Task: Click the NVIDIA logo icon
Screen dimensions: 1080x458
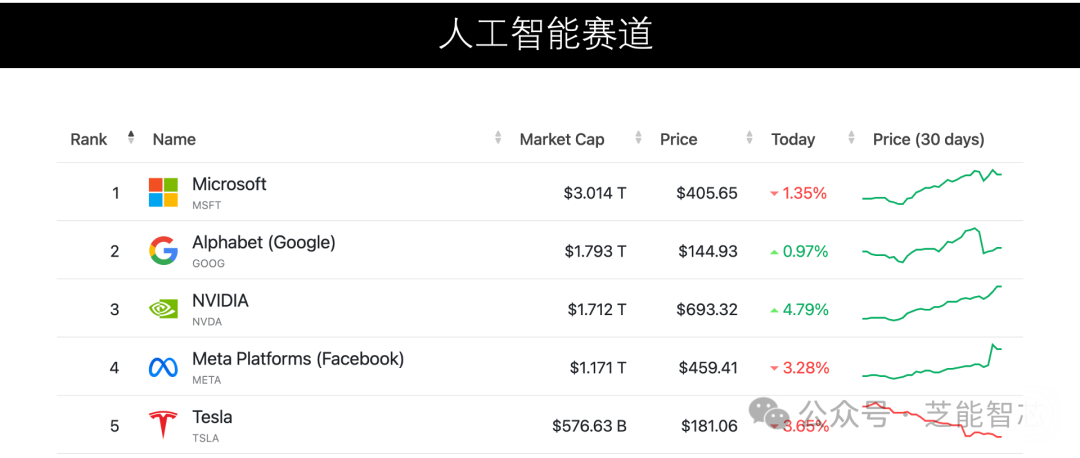Action: pos(163,309)
